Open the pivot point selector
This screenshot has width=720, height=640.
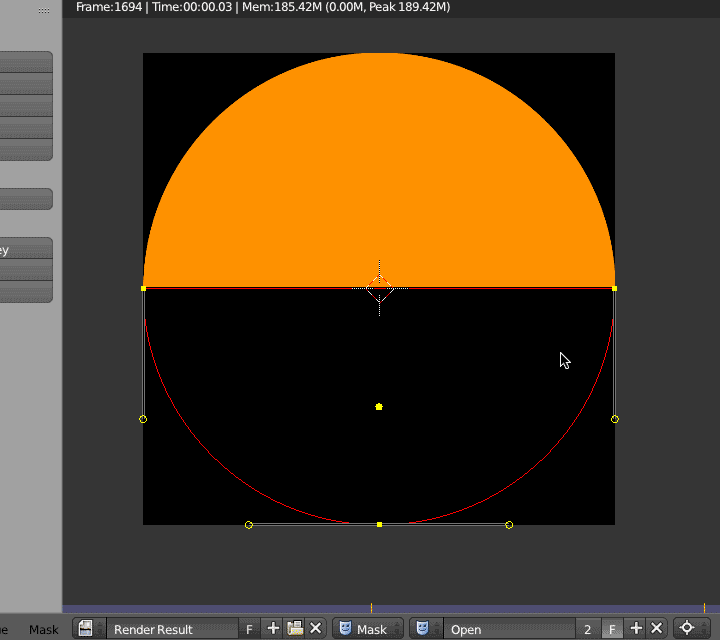(692, 629)
